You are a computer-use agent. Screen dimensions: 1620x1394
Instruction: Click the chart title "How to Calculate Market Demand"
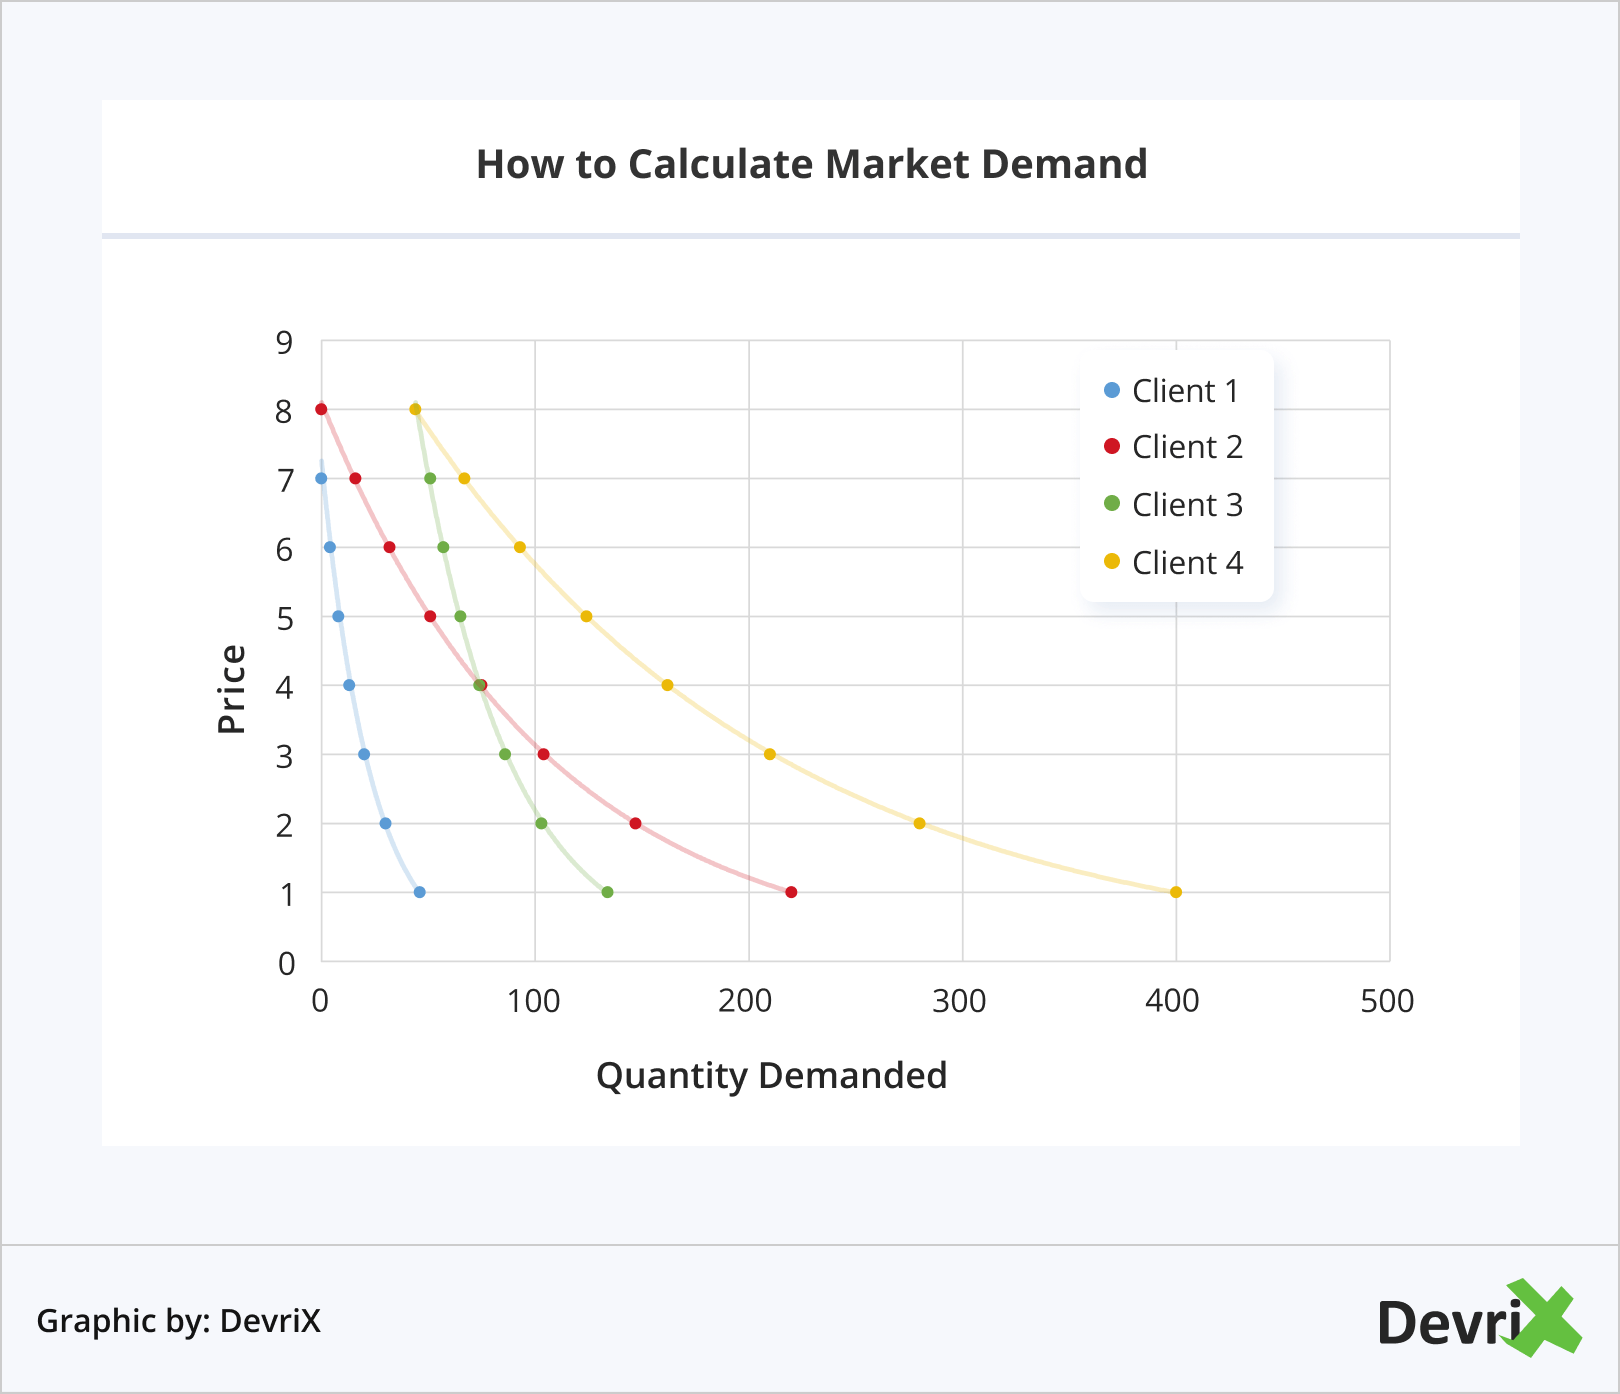click(811, 165)
